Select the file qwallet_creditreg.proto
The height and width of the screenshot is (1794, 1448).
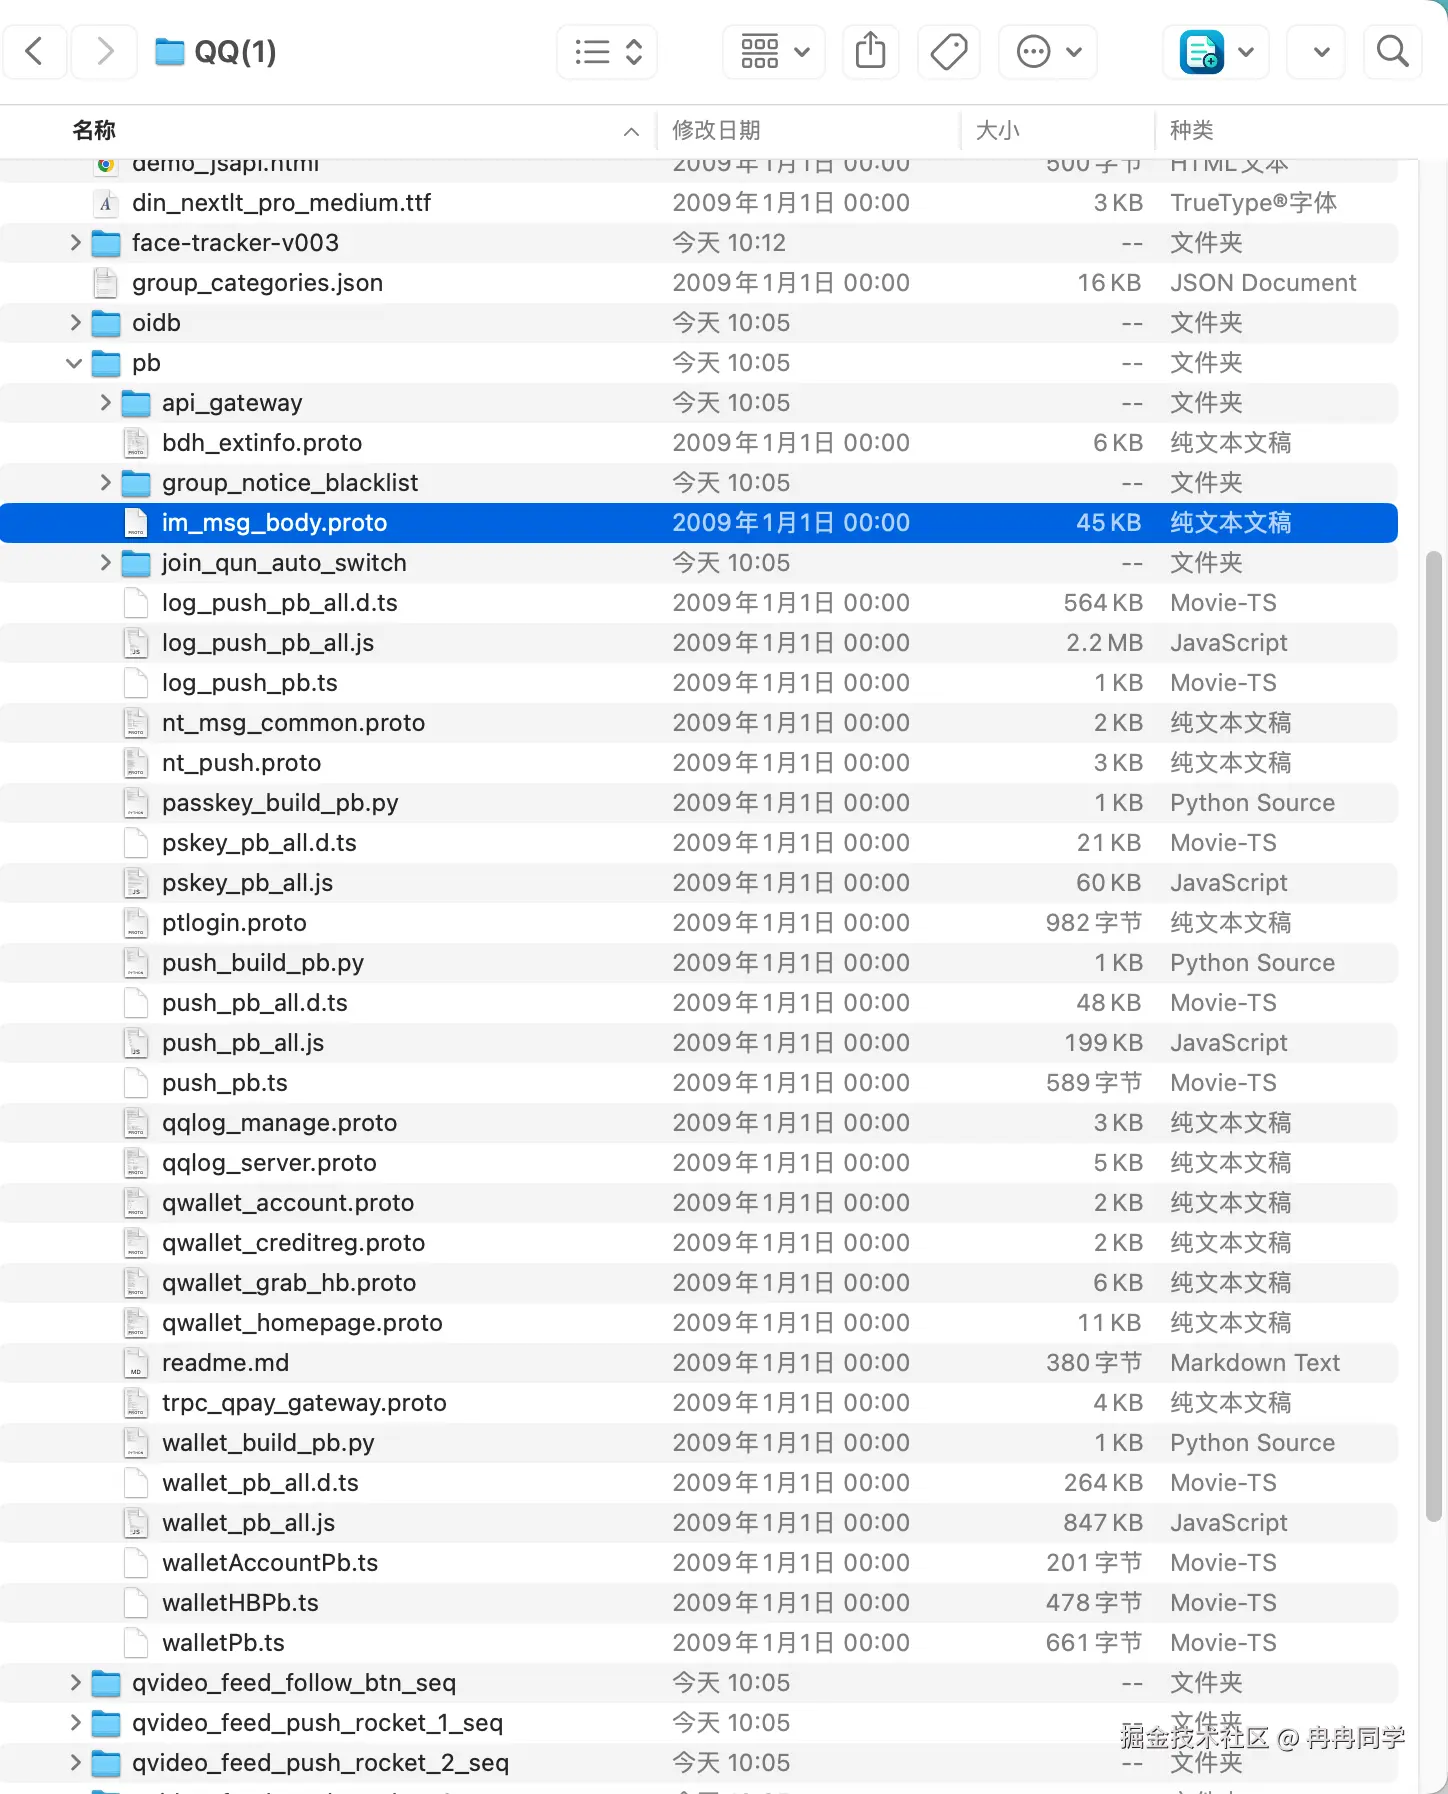tap(699, 1243)
